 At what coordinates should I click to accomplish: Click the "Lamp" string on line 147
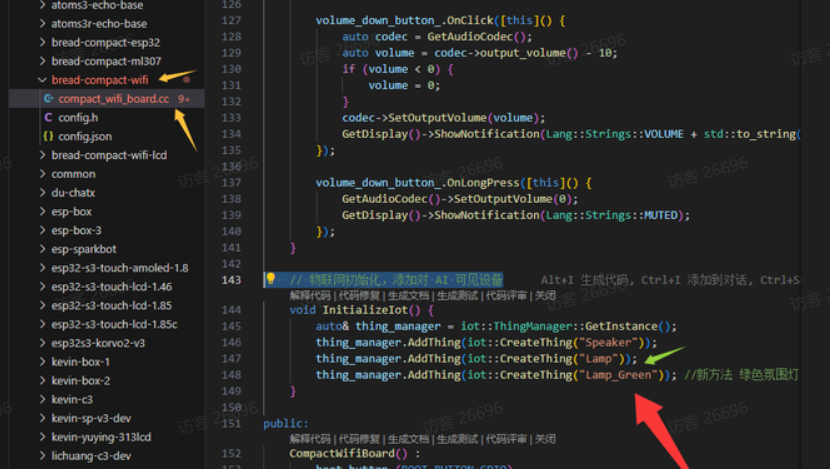pos(598,358)
